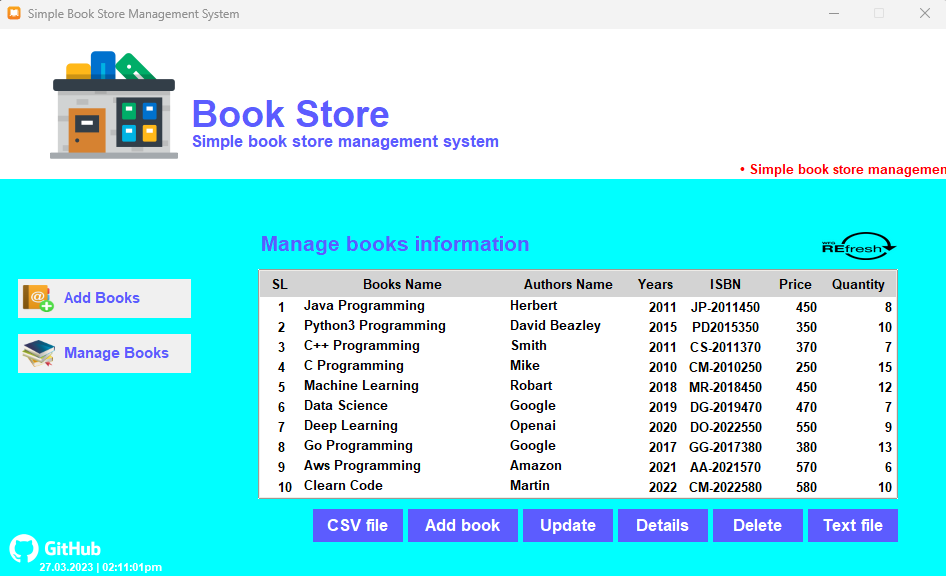946x576 pixels.
Task: Show Details of selected book
Action: [x=662, y=525]
